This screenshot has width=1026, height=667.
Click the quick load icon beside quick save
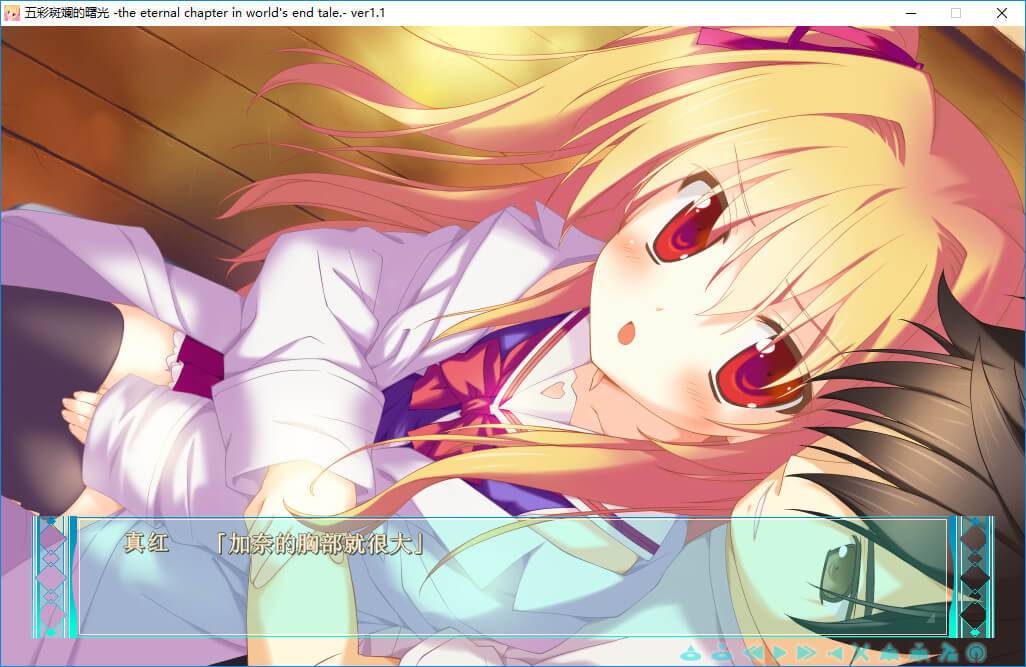[x=720, y=654]
